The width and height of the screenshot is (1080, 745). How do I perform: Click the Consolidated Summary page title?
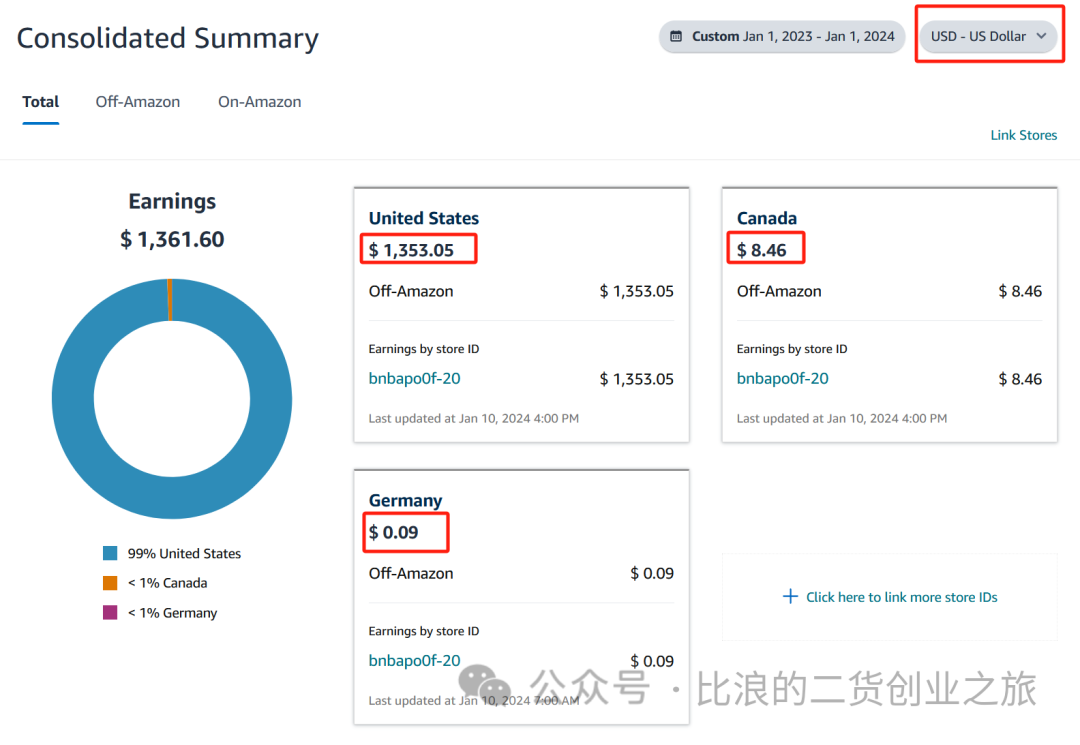tap(167, 39)
